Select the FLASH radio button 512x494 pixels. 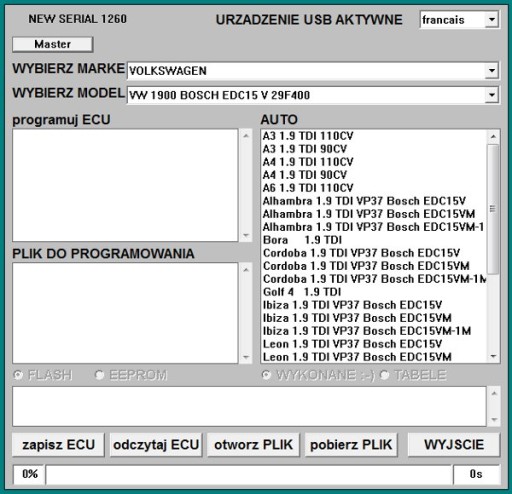tap(18, 375)
